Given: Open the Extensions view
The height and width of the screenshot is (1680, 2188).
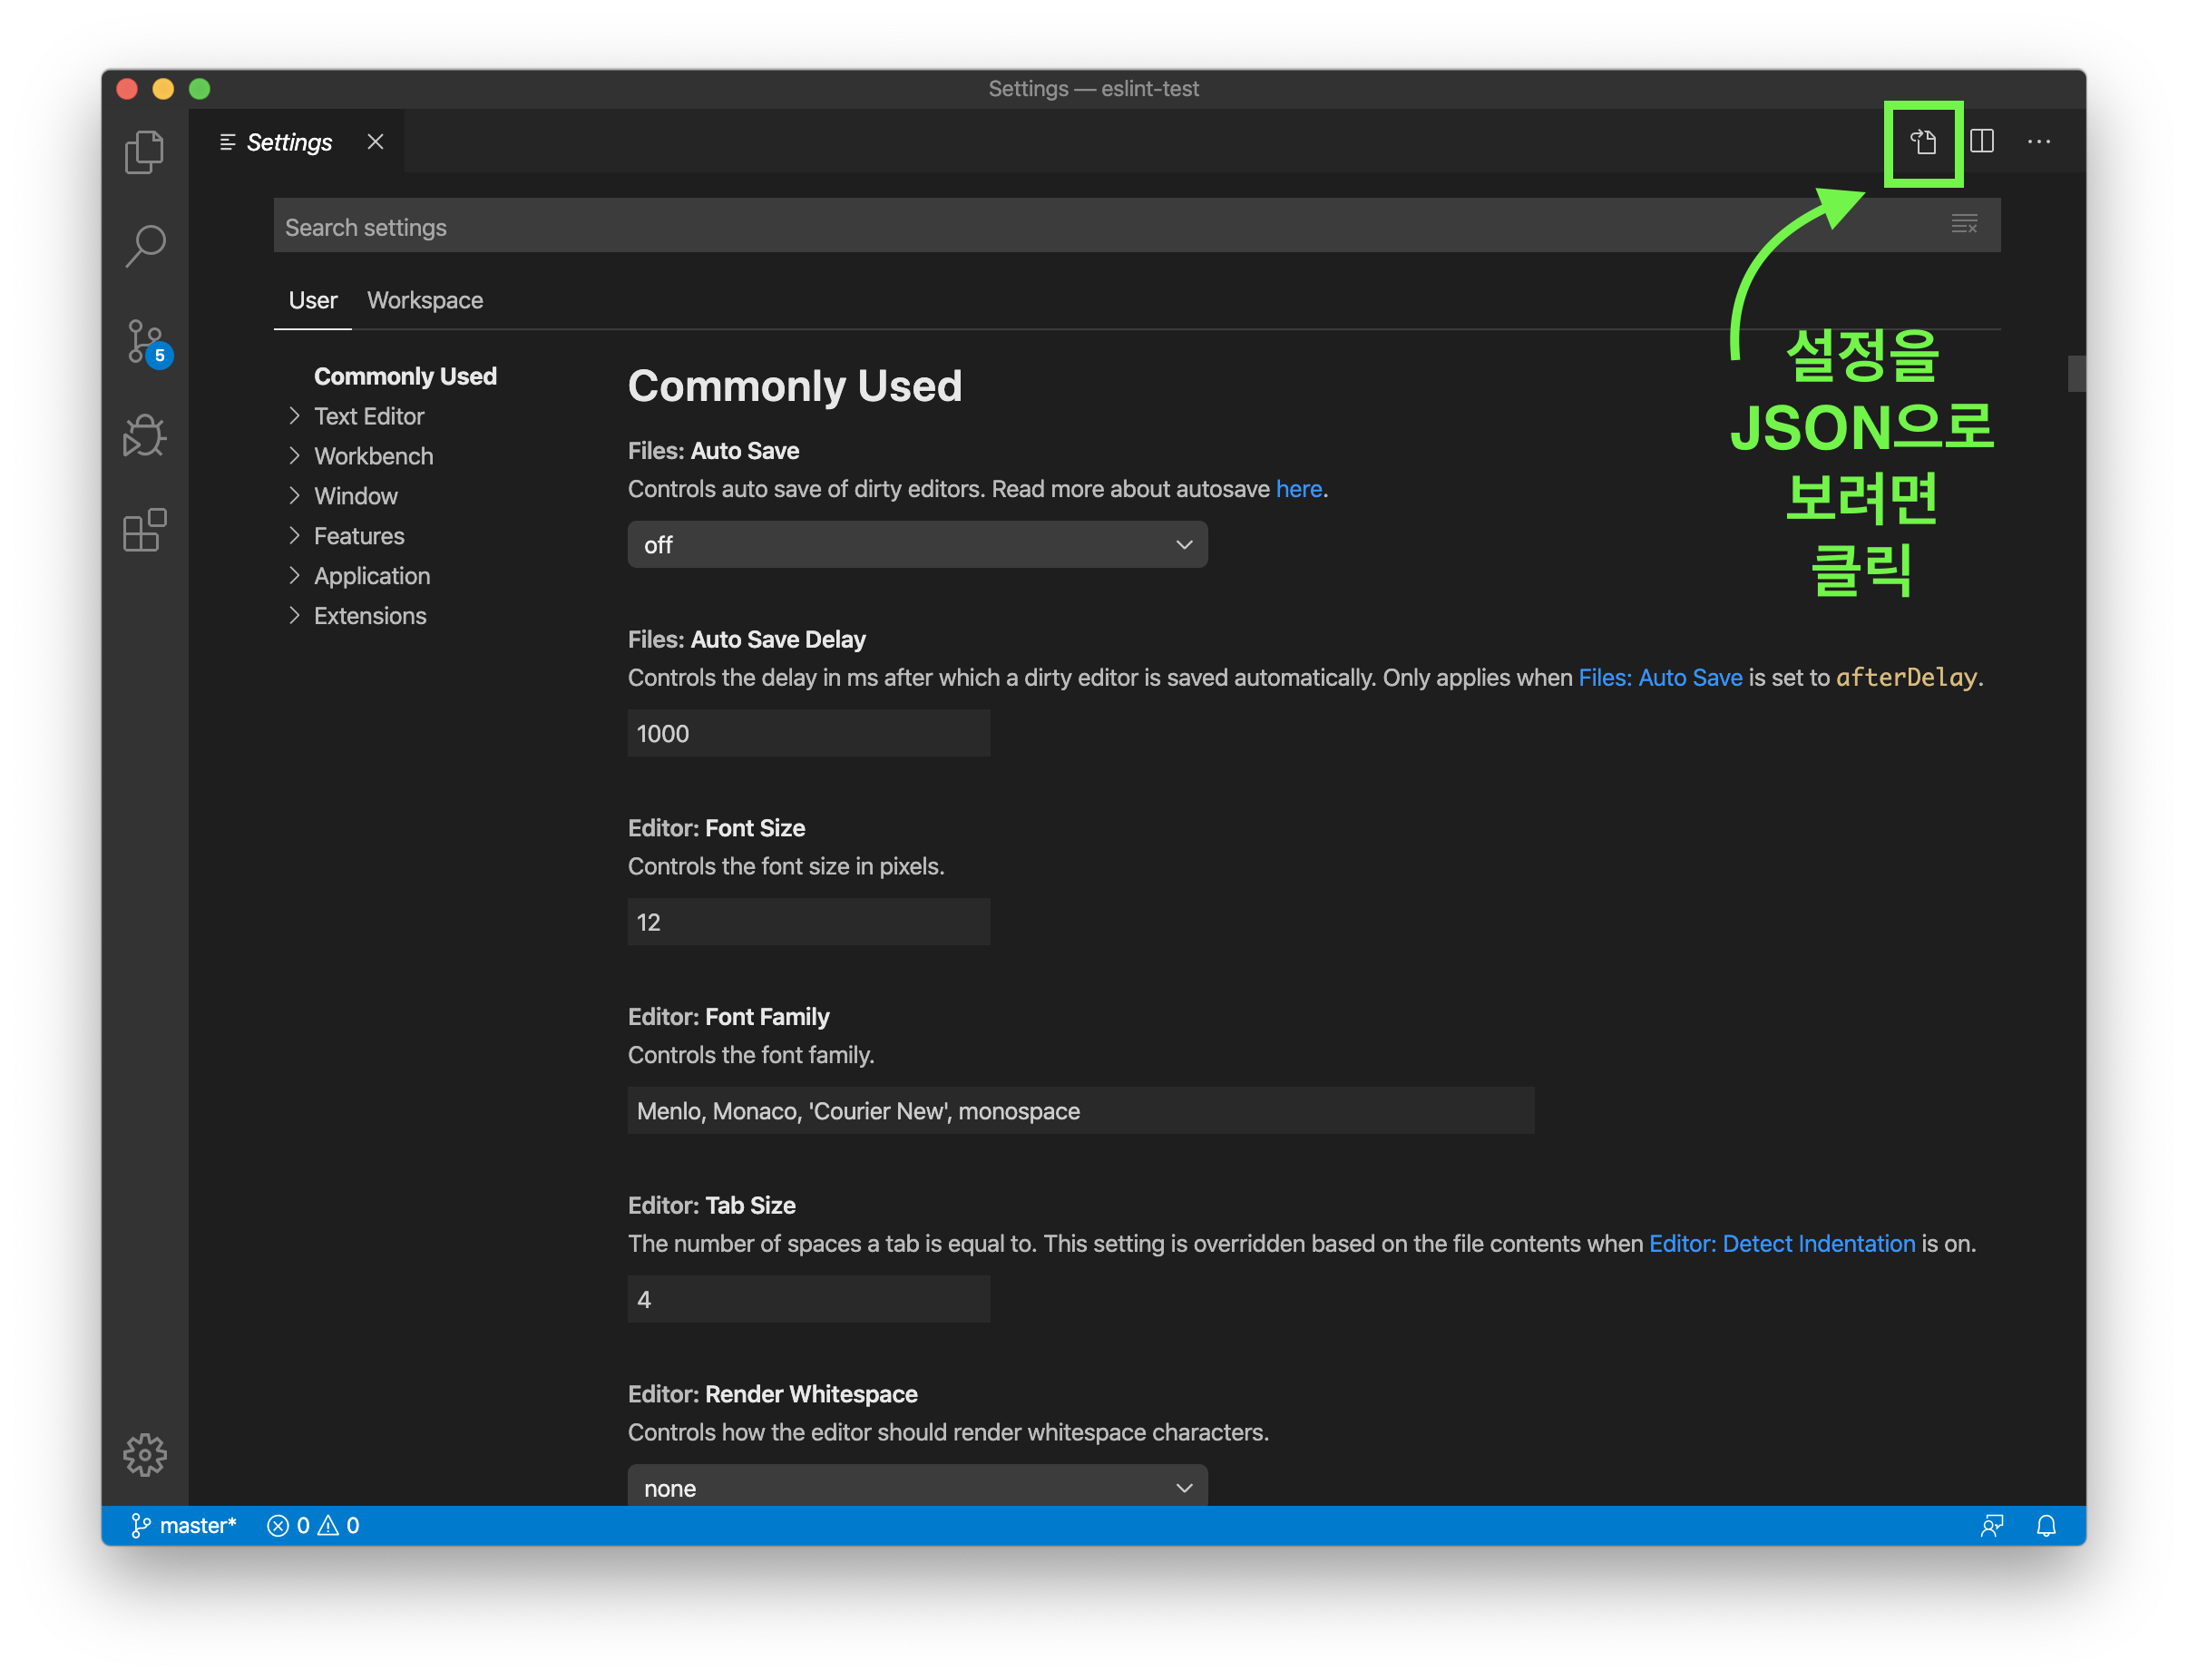Looking at the screenshot, I should [x=144, y=530].
